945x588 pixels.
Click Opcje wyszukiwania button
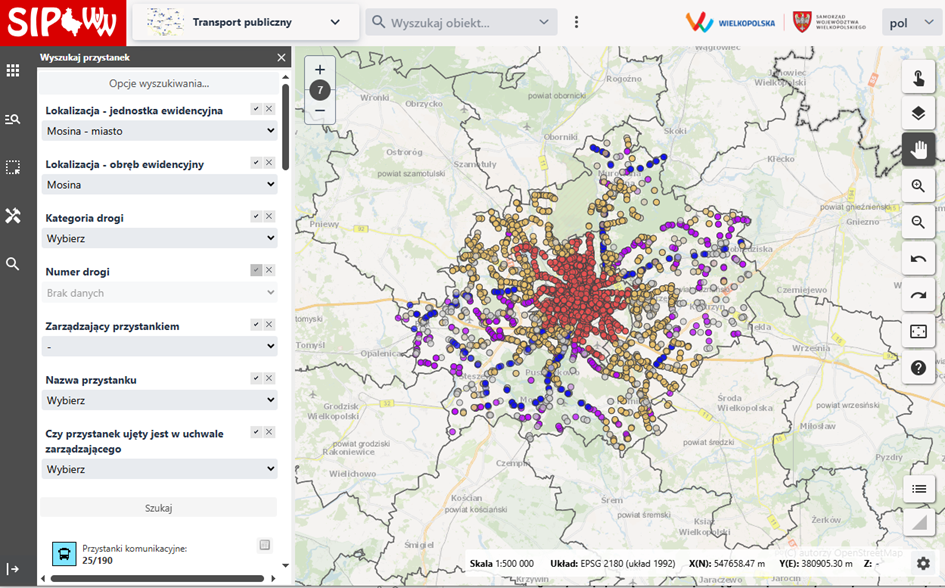pos(160,83)
